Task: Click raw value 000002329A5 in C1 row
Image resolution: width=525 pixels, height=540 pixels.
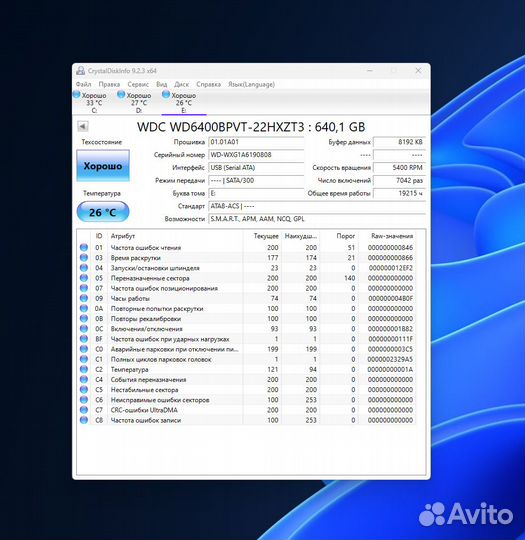Action: coord(390,360)
